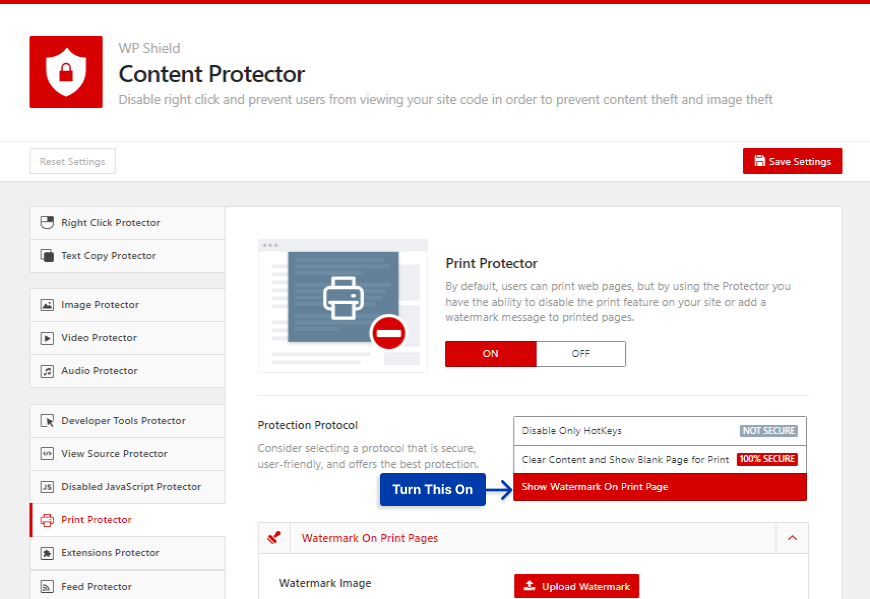This screenshot has height=599, width=870.
Task: Click the Watermark Image label
Action: pyautogui.click(x=325, y=583)
